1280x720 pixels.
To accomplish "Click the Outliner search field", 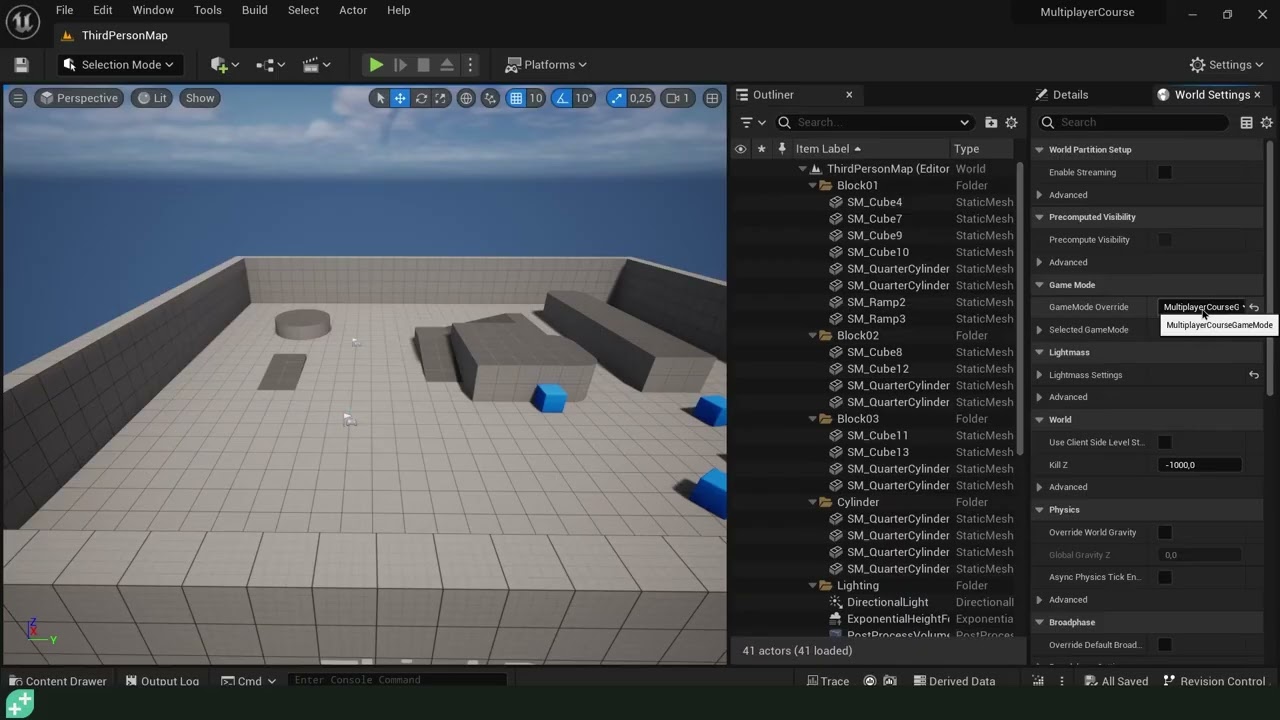I will [x=875, y=122].
